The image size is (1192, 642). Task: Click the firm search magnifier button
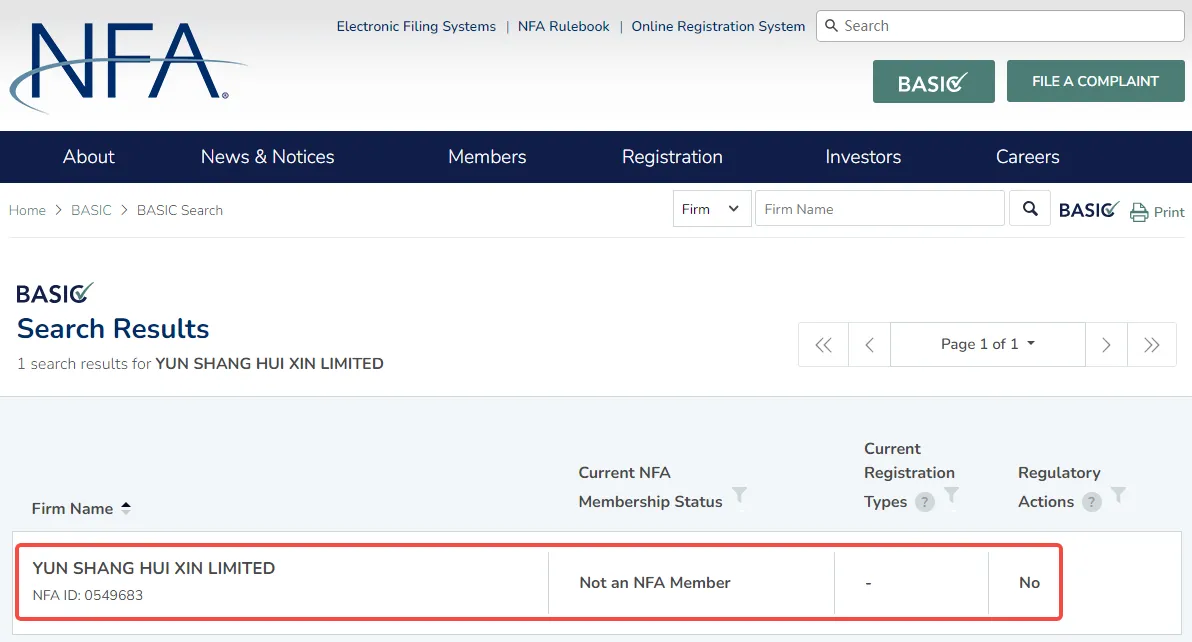coord(1030,209)
